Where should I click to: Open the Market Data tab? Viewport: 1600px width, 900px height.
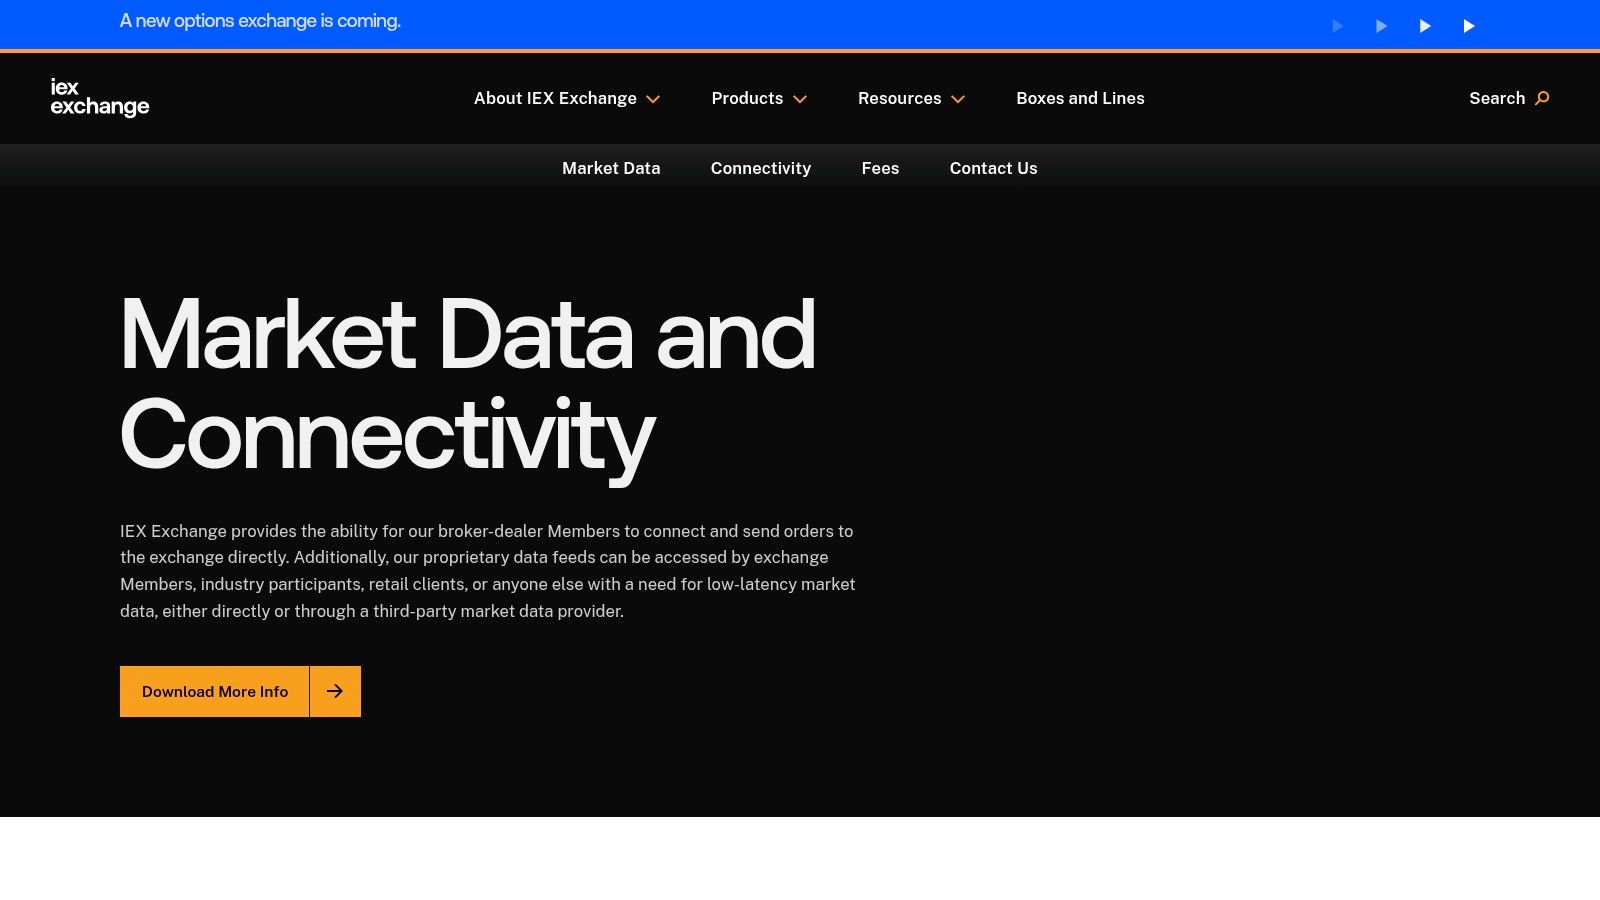(611, 168)
